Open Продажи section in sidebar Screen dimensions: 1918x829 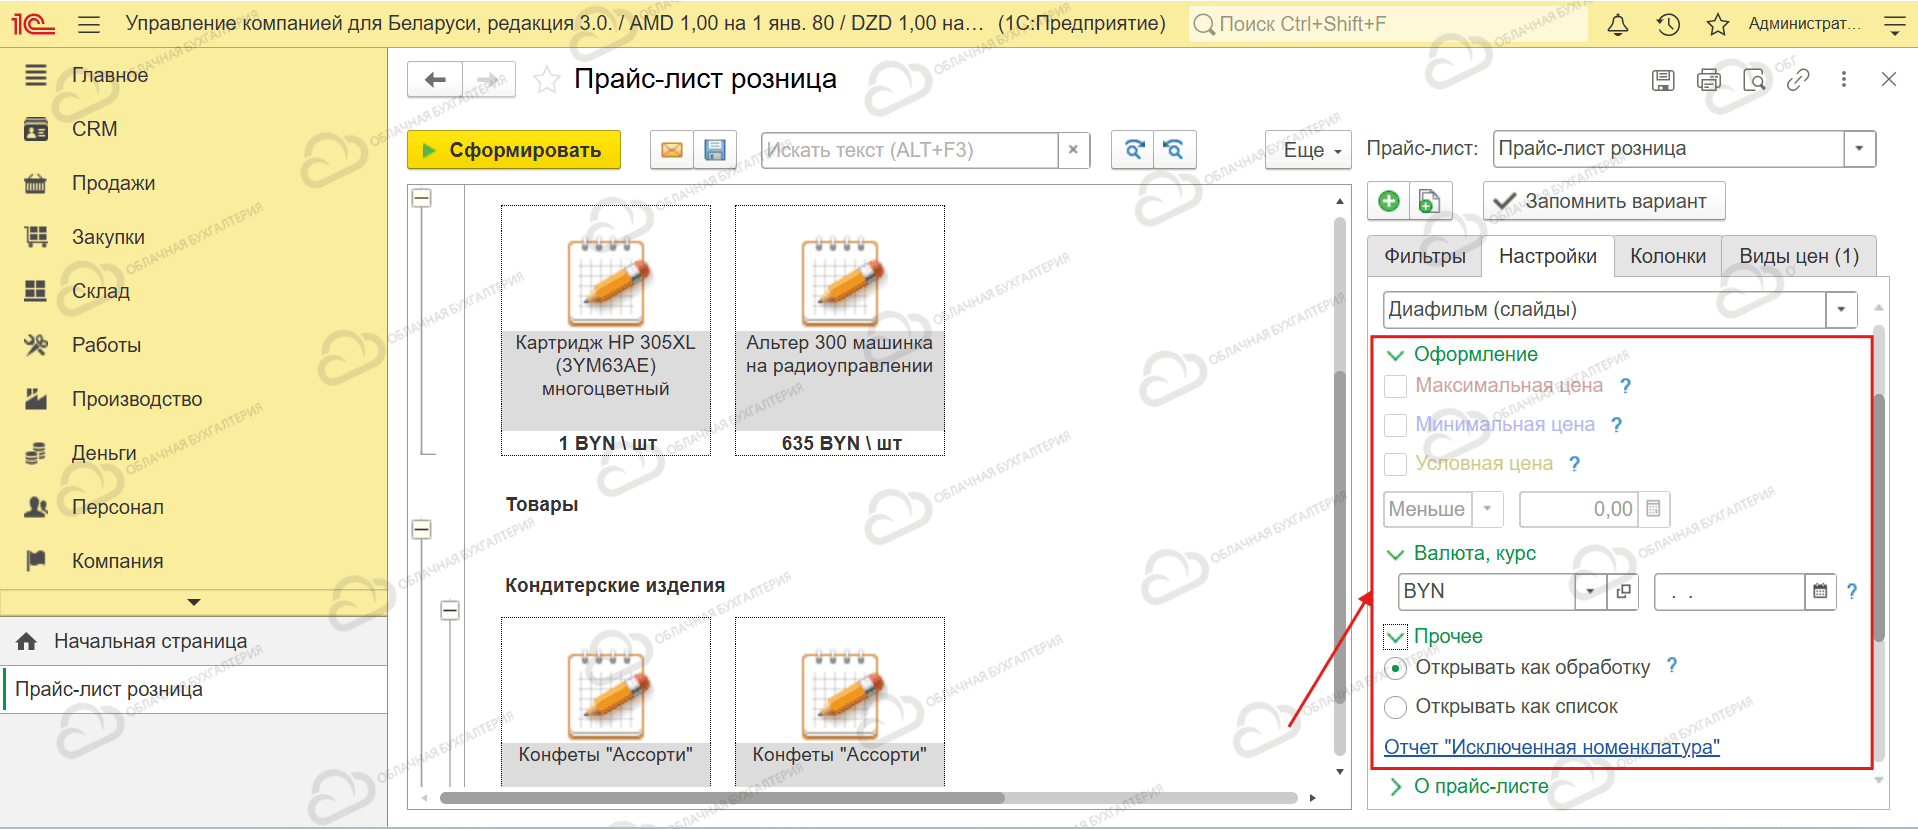pos(113,183)
